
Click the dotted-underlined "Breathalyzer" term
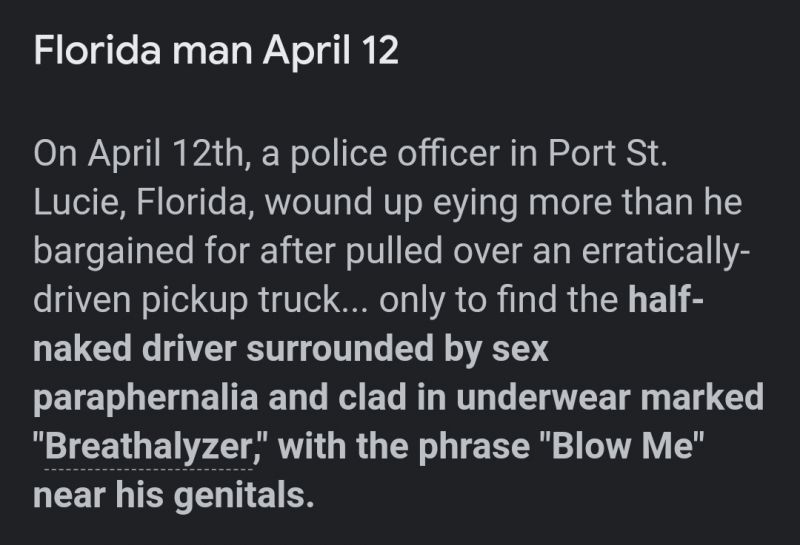click(x=148, y=447)
